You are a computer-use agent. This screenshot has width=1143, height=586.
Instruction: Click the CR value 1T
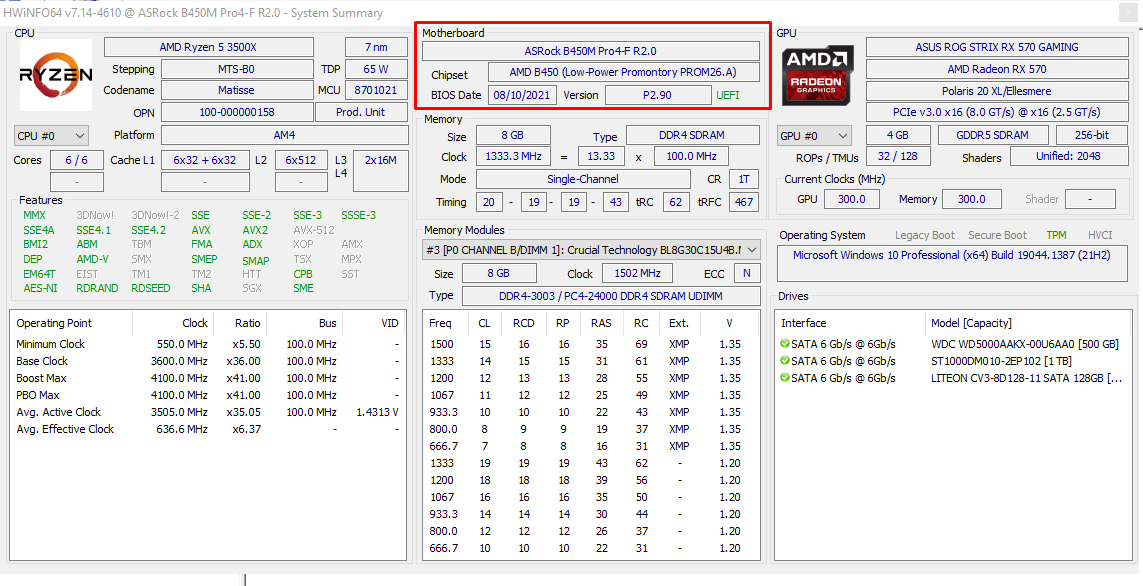coord(744,179)
